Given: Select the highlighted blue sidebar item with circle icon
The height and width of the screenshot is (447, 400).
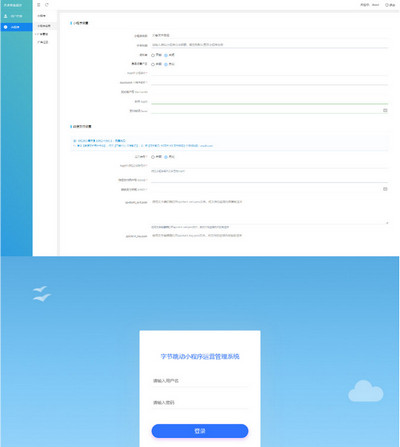Looking at the screenshot, I should coord(16,27).
